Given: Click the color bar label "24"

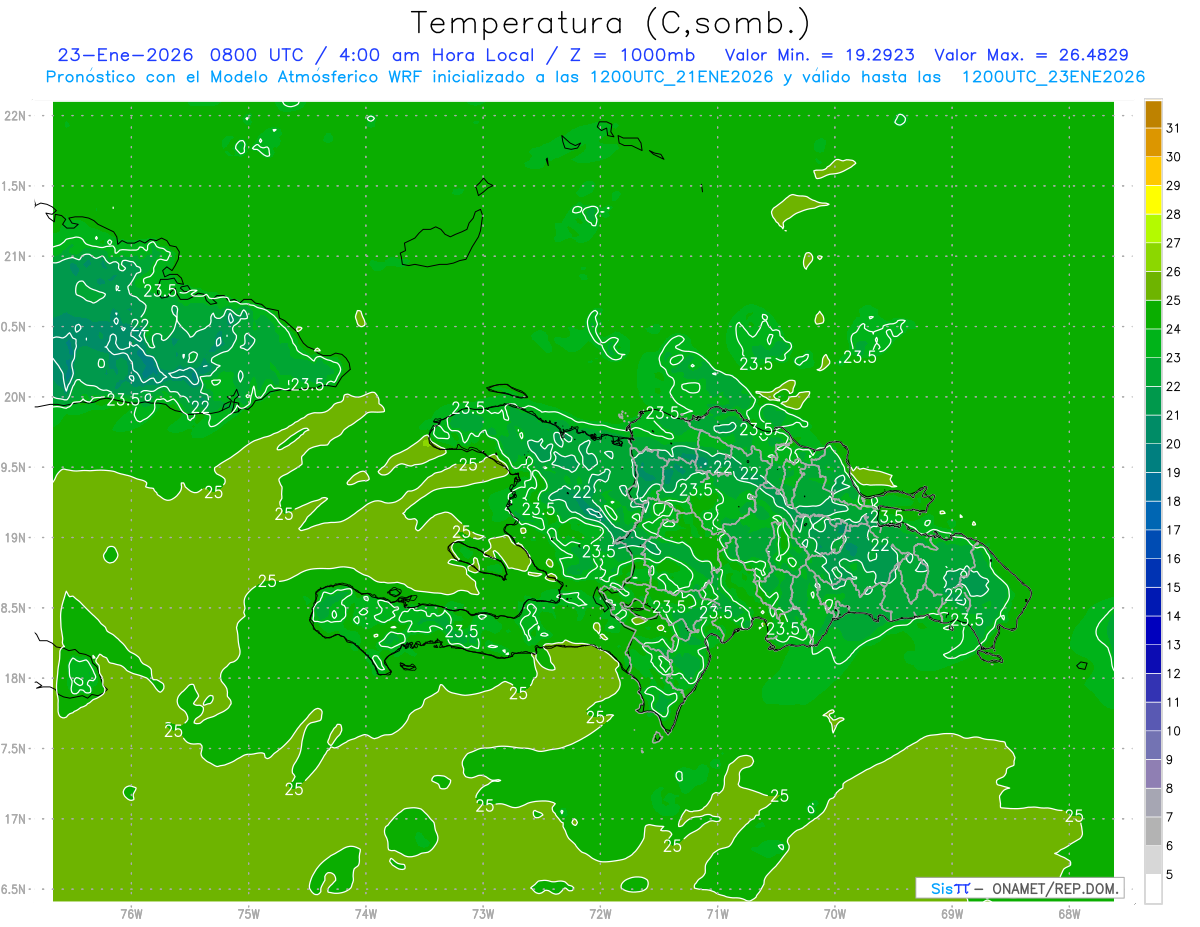Looking at the screenshot, I should coord(1174,329).
